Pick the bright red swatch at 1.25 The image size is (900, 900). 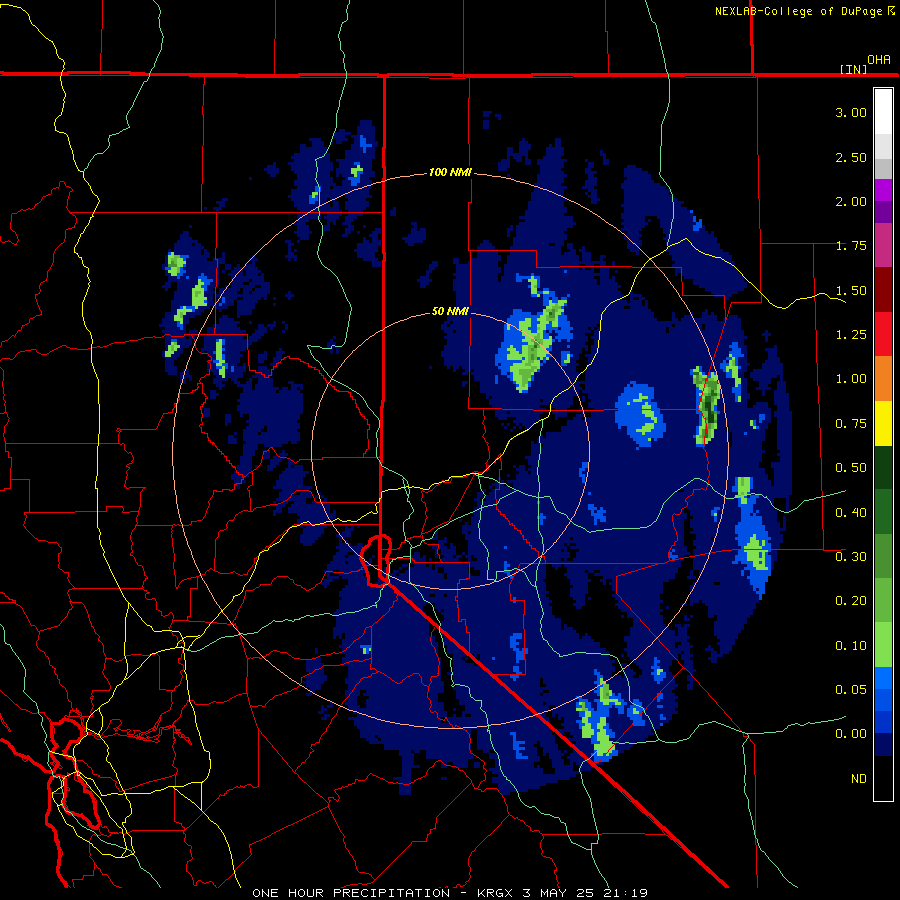pos(883,334)
